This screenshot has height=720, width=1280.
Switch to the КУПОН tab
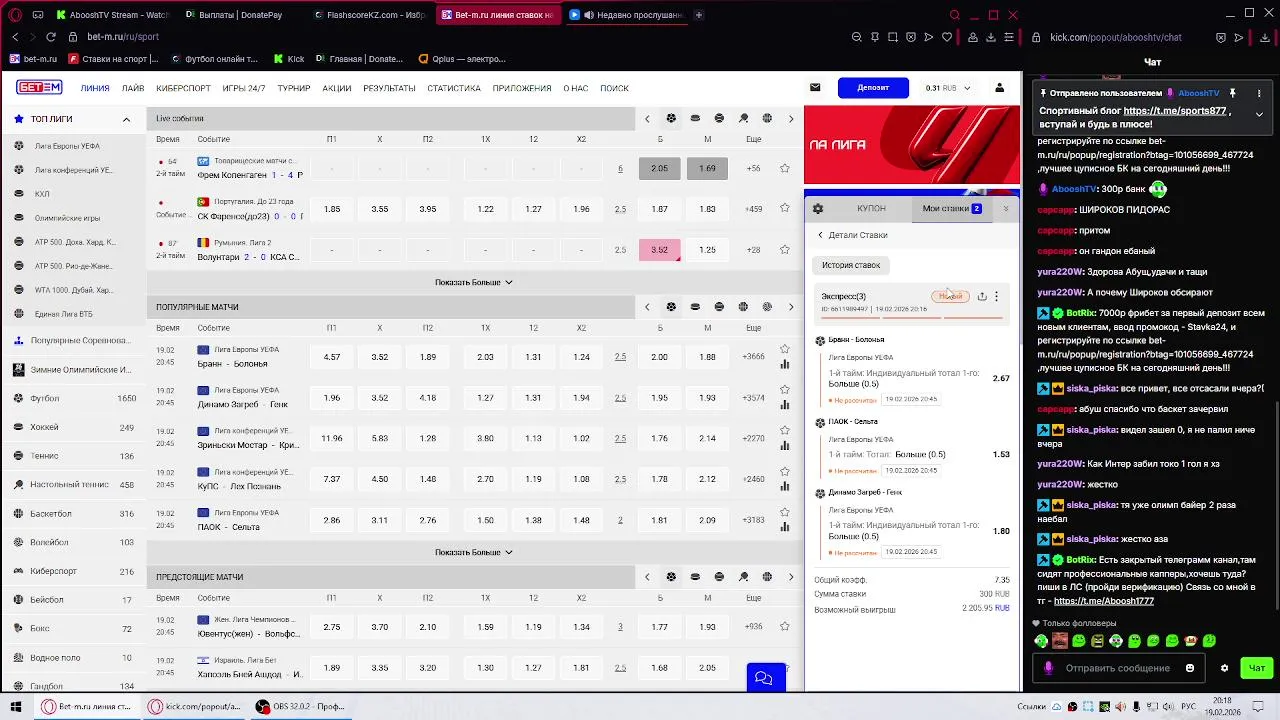(x=871, y=209)
